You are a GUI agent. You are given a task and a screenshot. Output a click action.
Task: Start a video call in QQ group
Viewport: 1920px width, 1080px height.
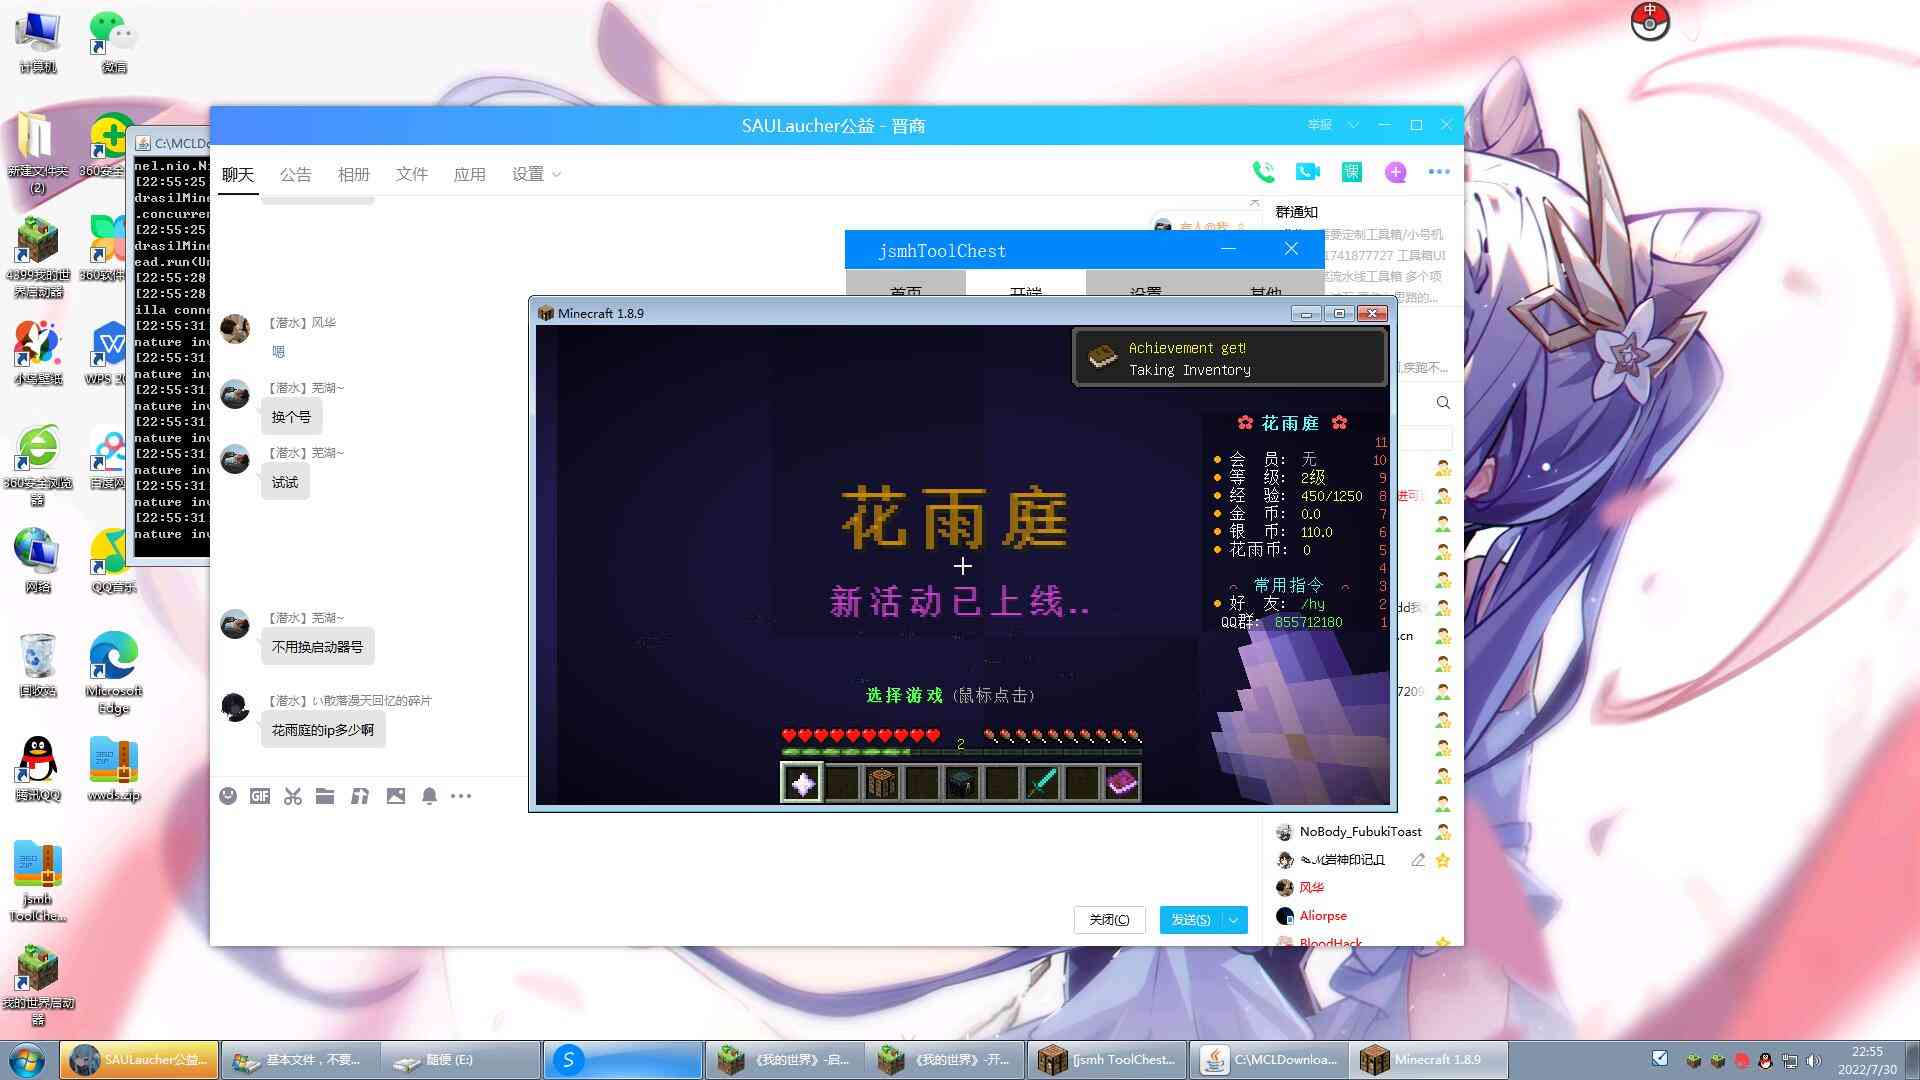click(1307, 172)
